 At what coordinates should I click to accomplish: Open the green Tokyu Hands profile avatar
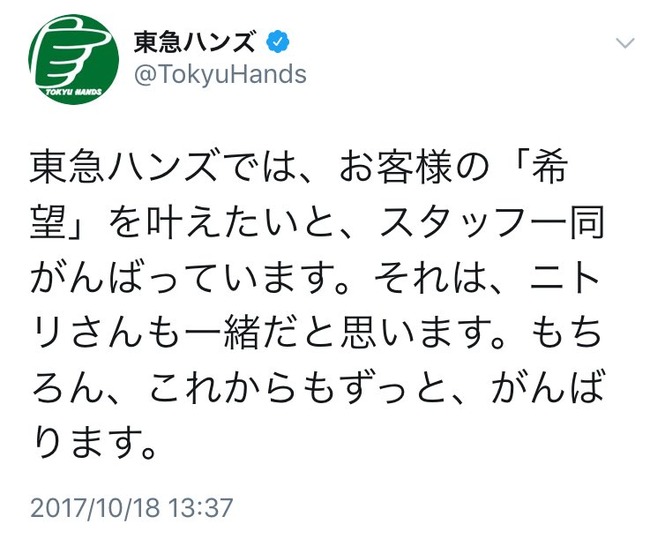(74, 59)
